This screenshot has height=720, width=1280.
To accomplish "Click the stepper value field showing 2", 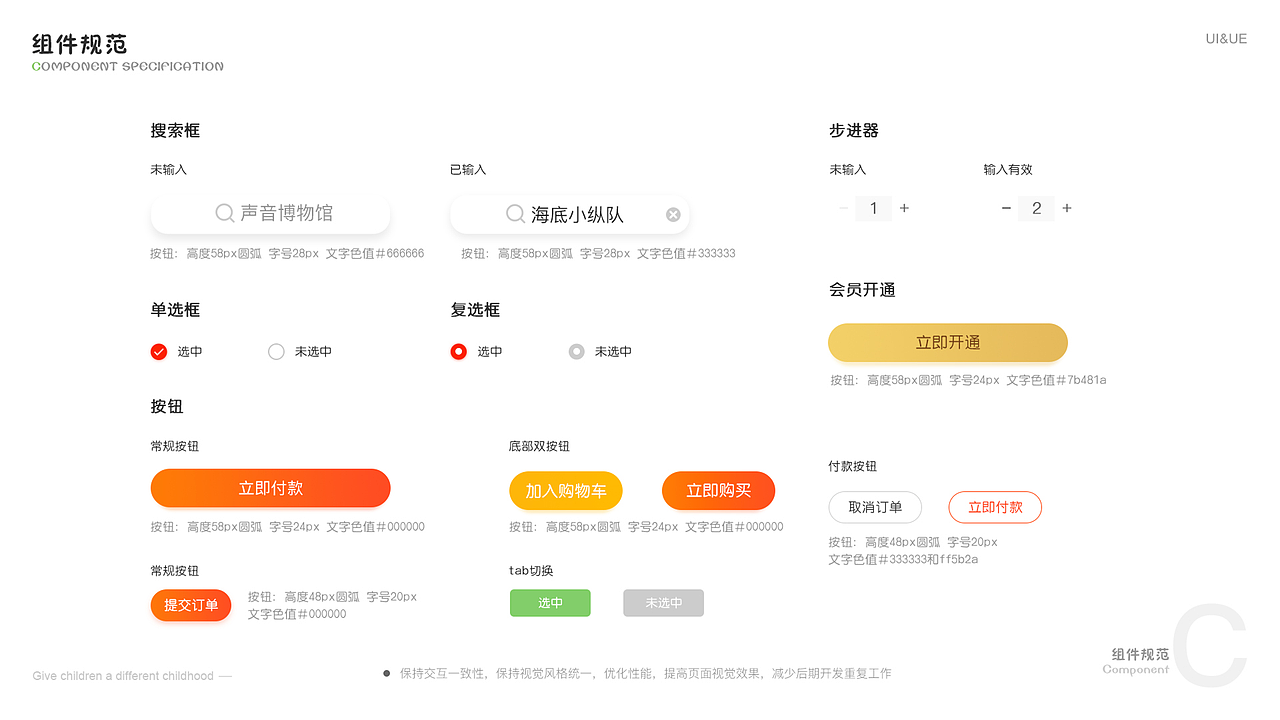I will [1036, 208].
